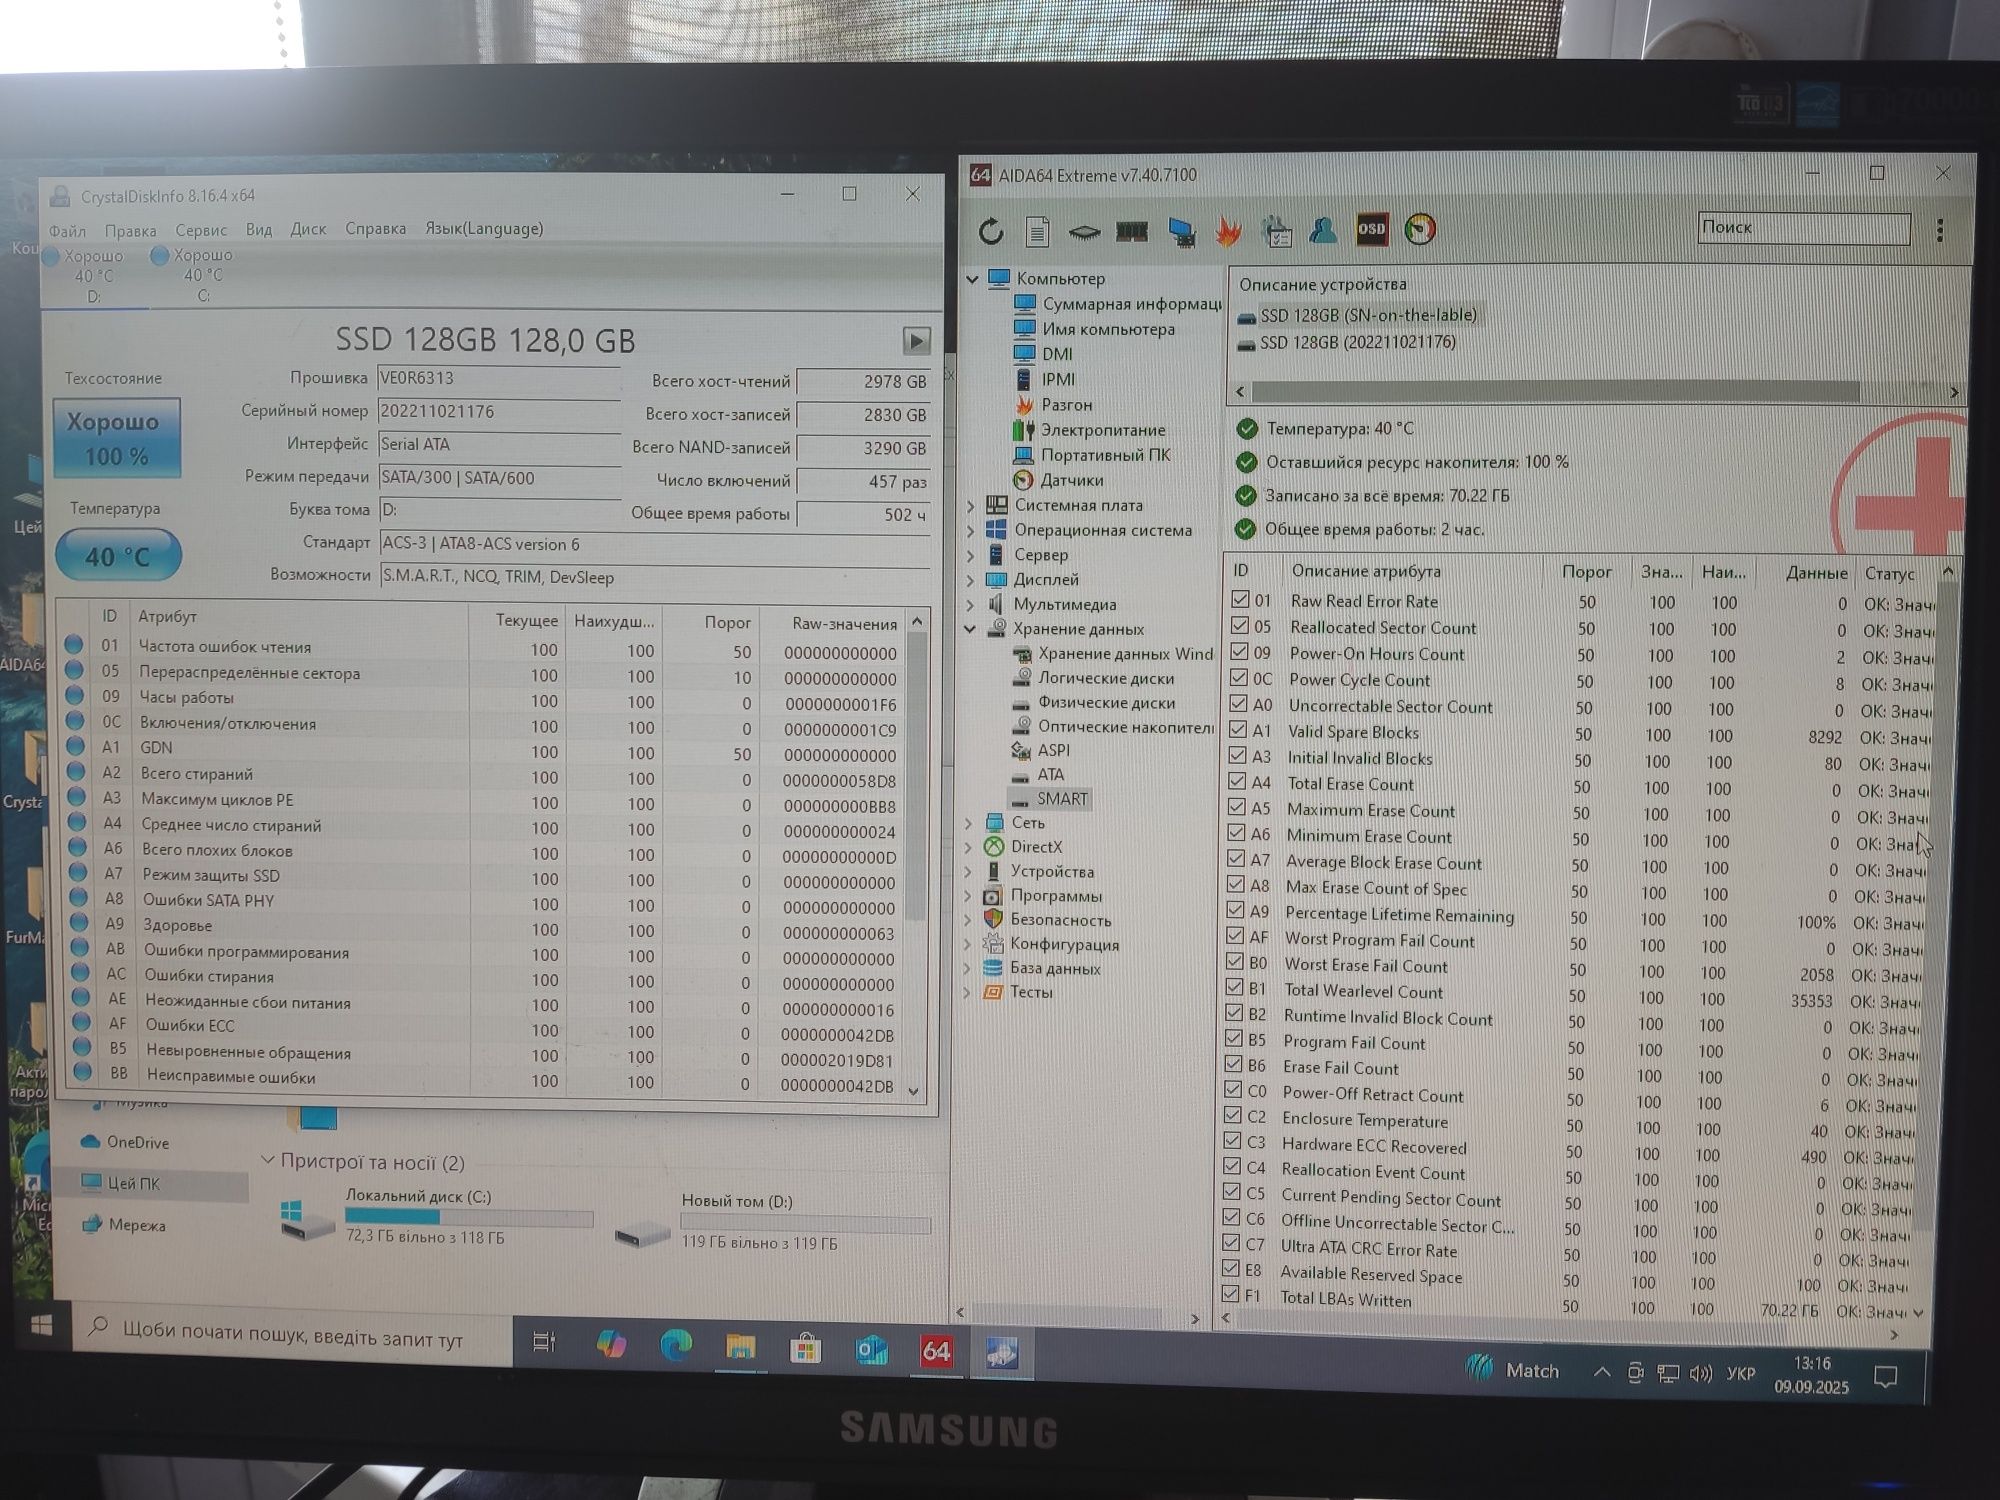
Task: Expand the Операционная система node
Action: pyautogui.click(x=970, y=530)
